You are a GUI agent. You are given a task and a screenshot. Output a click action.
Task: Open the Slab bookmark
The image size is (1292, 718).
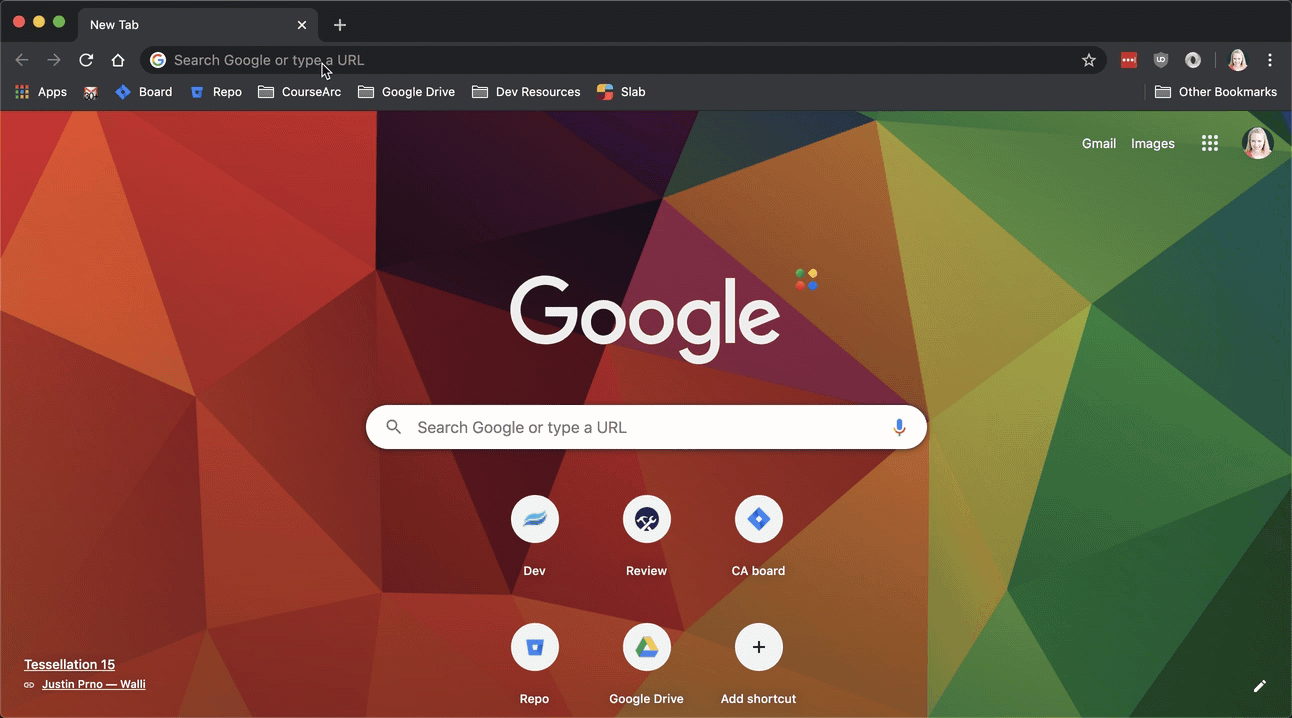point(621,92)
